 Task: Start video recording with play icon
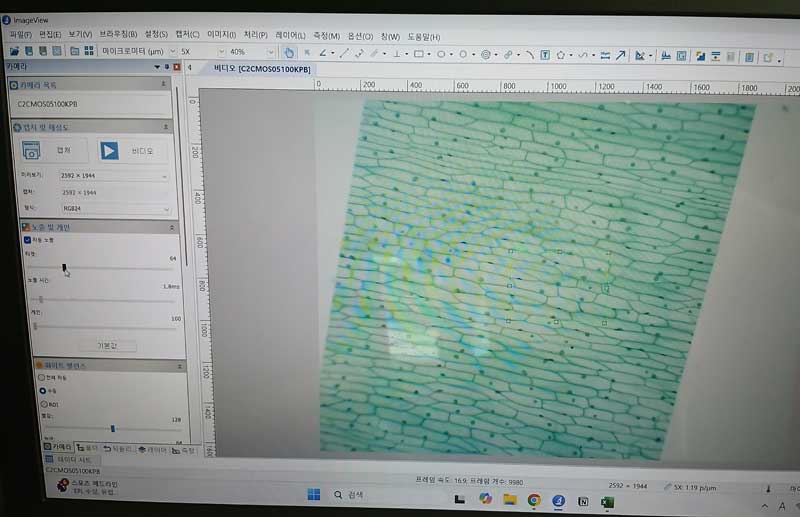[109, 151]
